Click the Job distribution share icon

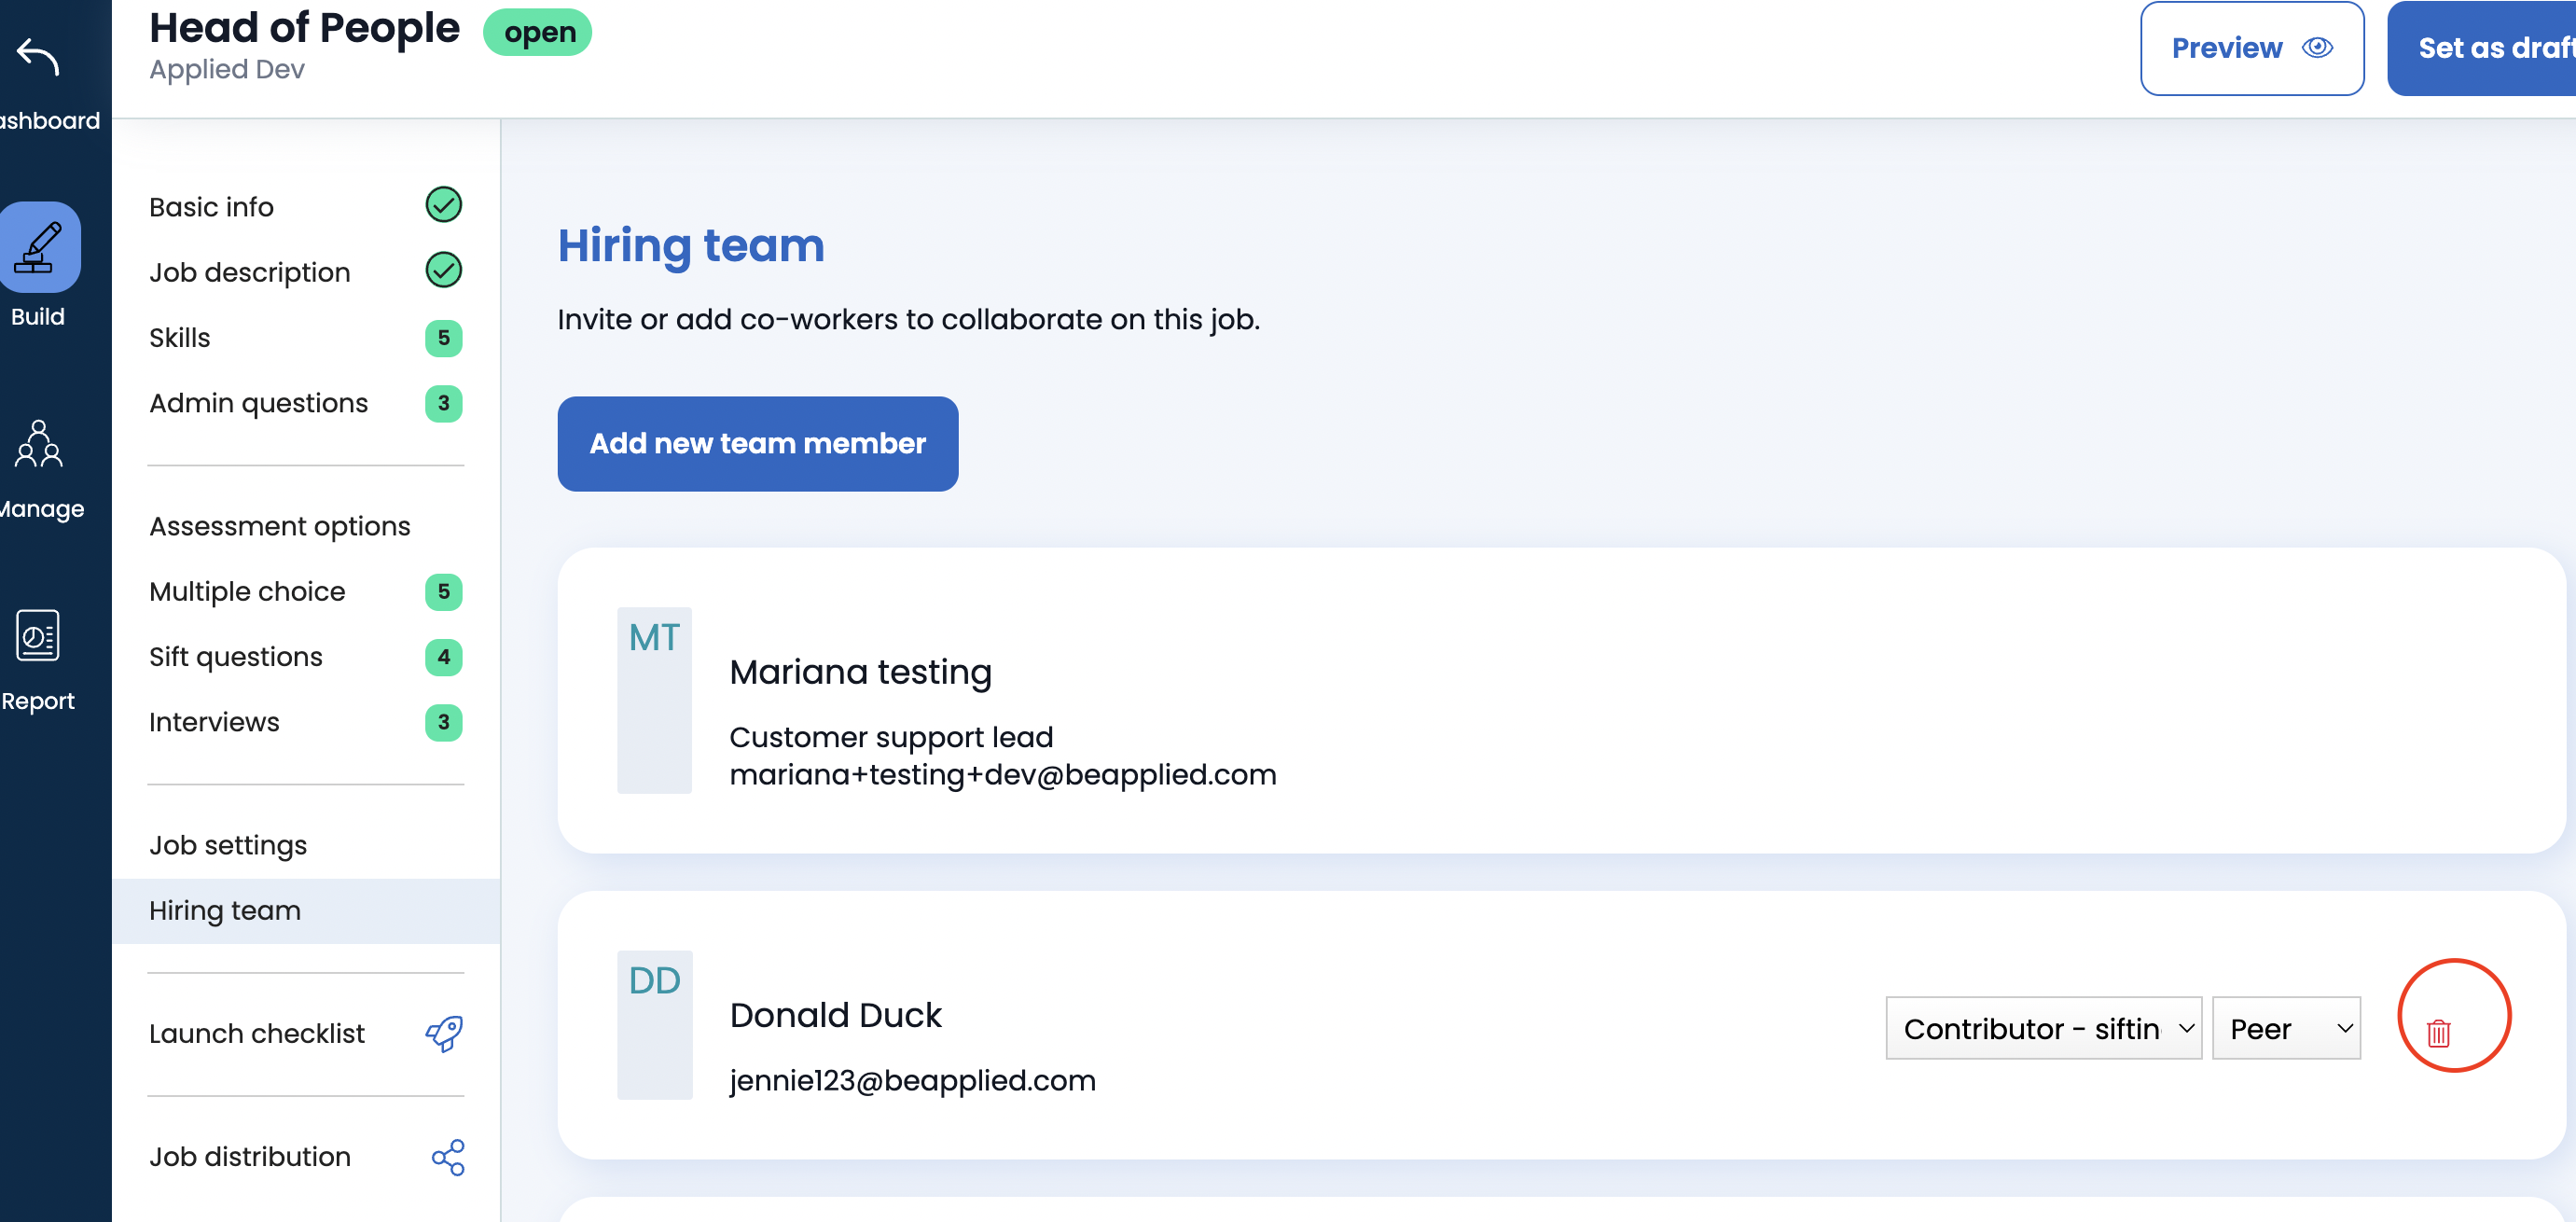click(447, 1157)
